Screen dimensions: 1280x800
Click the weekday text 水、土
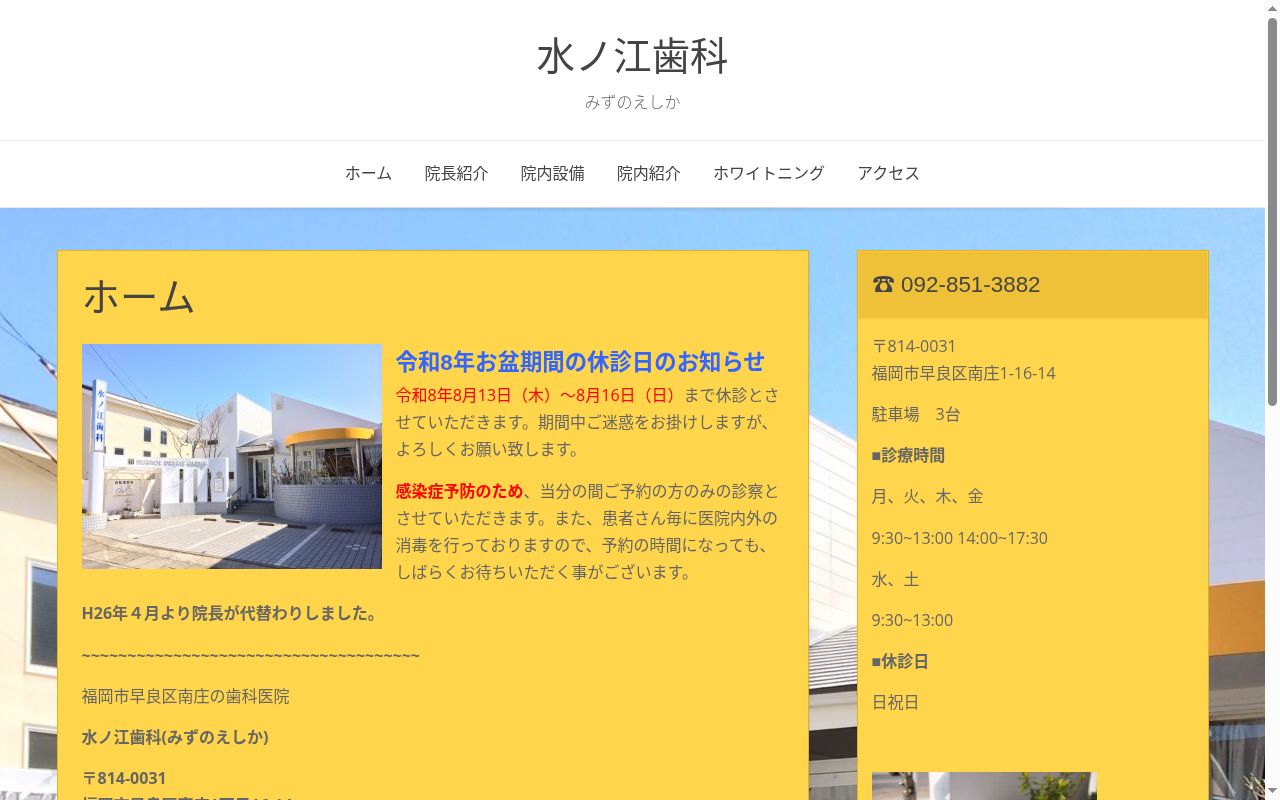(x=895, y=579)
